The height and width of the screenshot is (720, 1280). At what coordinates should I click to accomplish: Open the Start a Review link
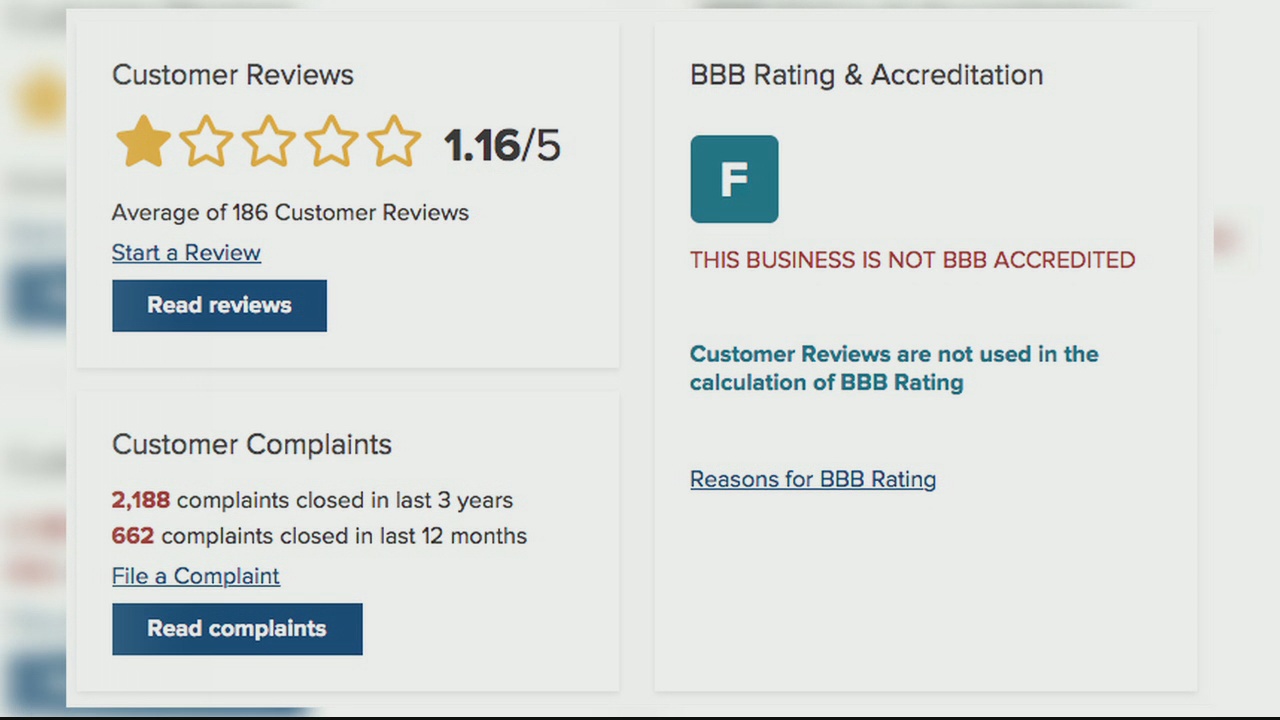[x=186, y=253]
